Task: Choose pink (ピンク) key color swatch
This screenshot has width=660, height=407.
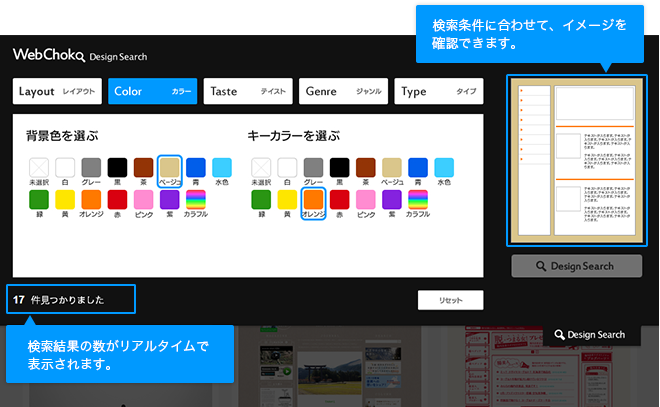Action: click(x=365, y=200)
